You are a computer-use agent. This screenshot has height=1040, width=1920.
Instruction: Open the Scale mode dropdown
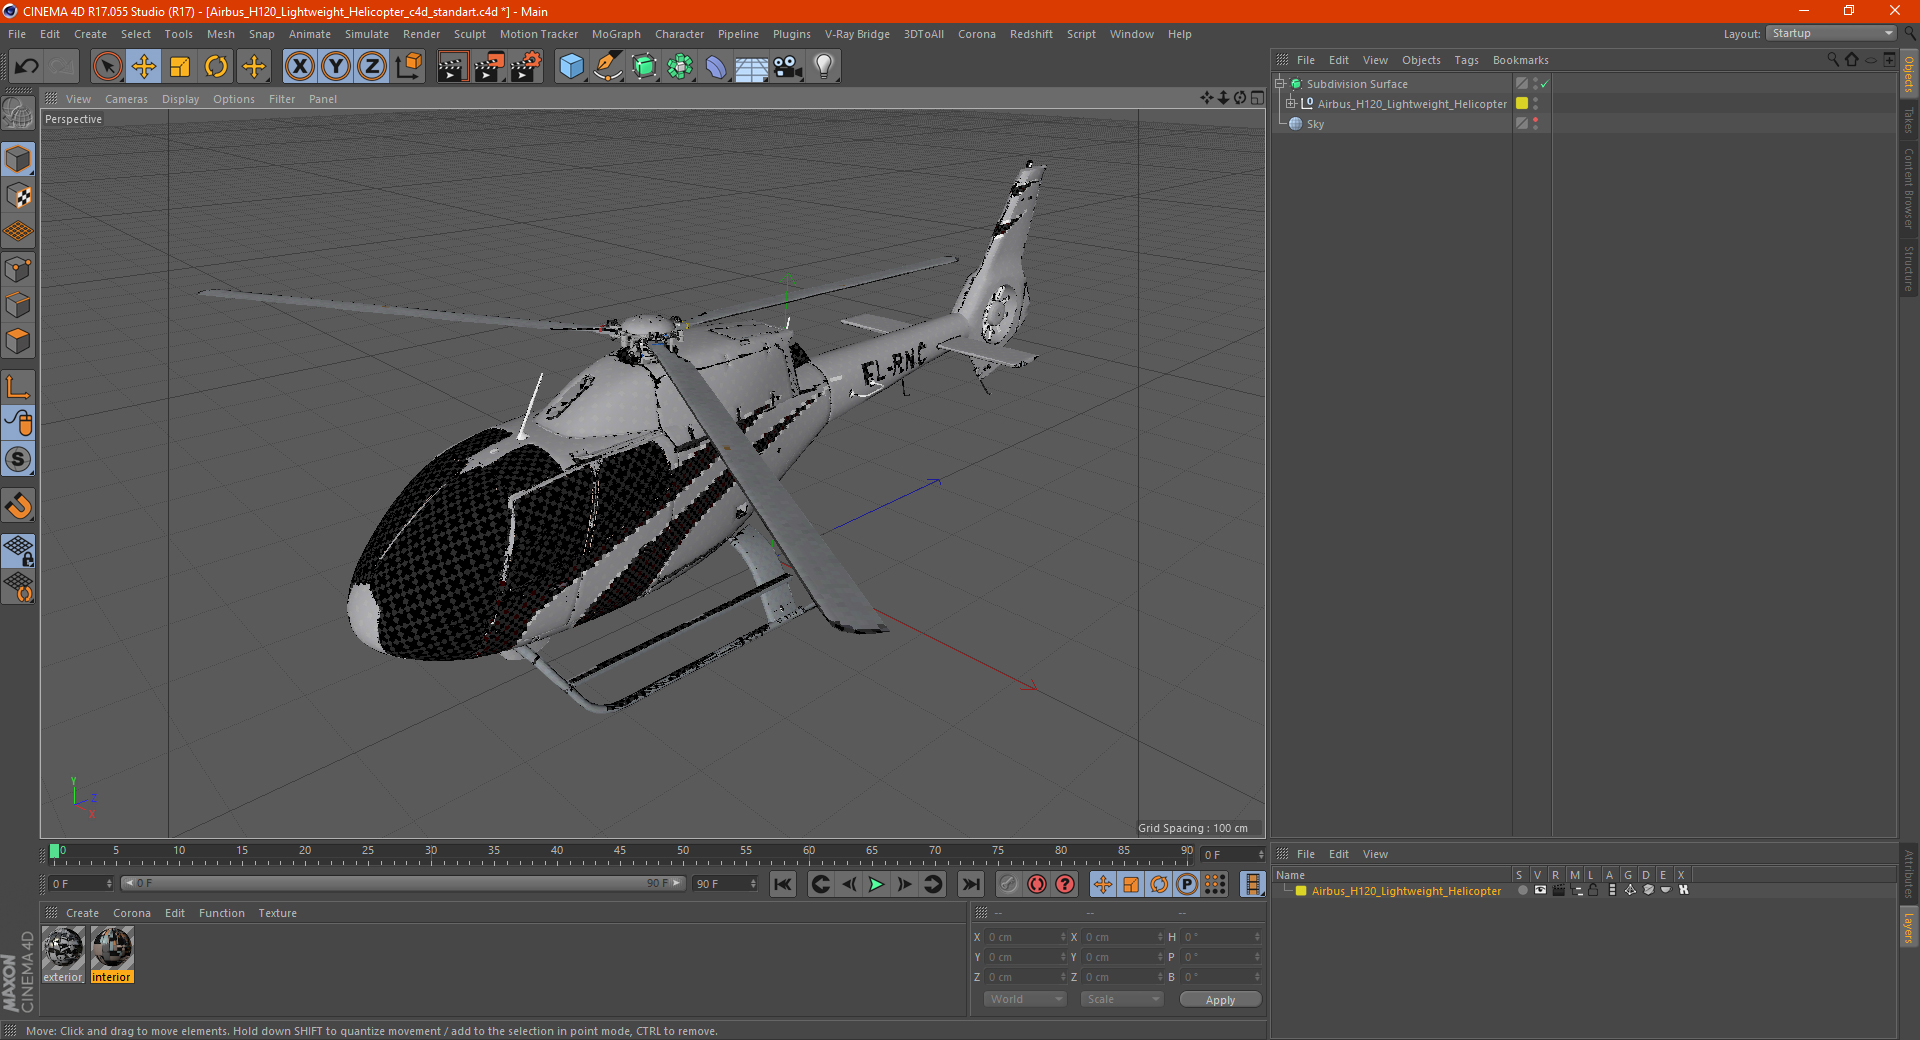[1122, 999]
